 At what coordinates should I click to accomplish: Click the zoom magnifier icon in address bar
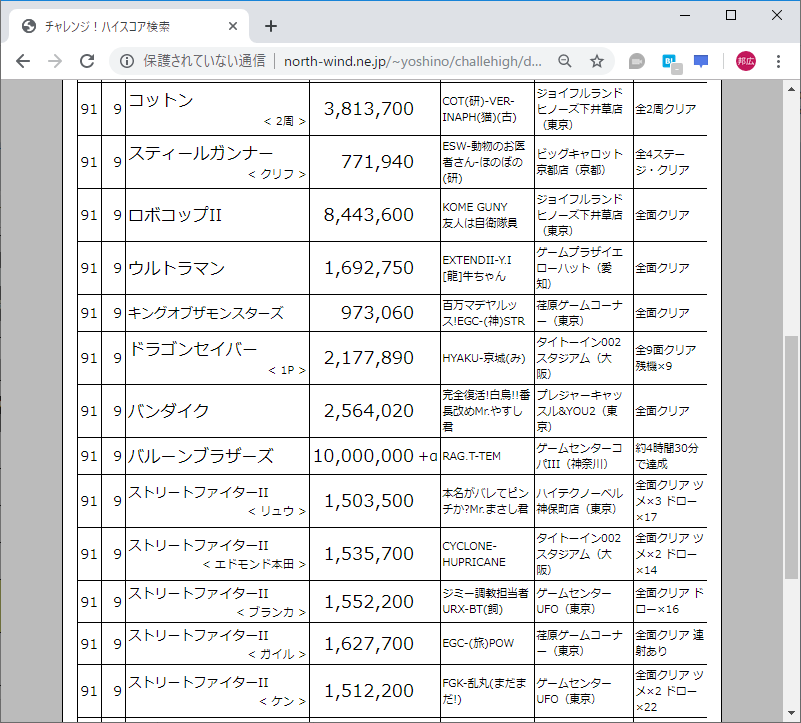click(x=564, y=61)
